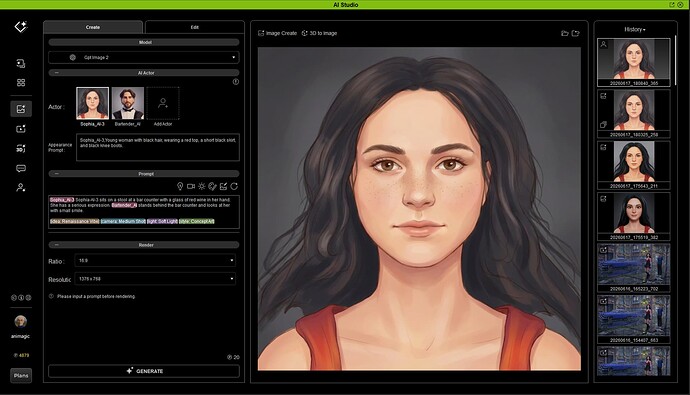Viewport: 690px width, 395px height.
Task: Select the highlighted AI image create sidebar icon
Action: point(21,109)
